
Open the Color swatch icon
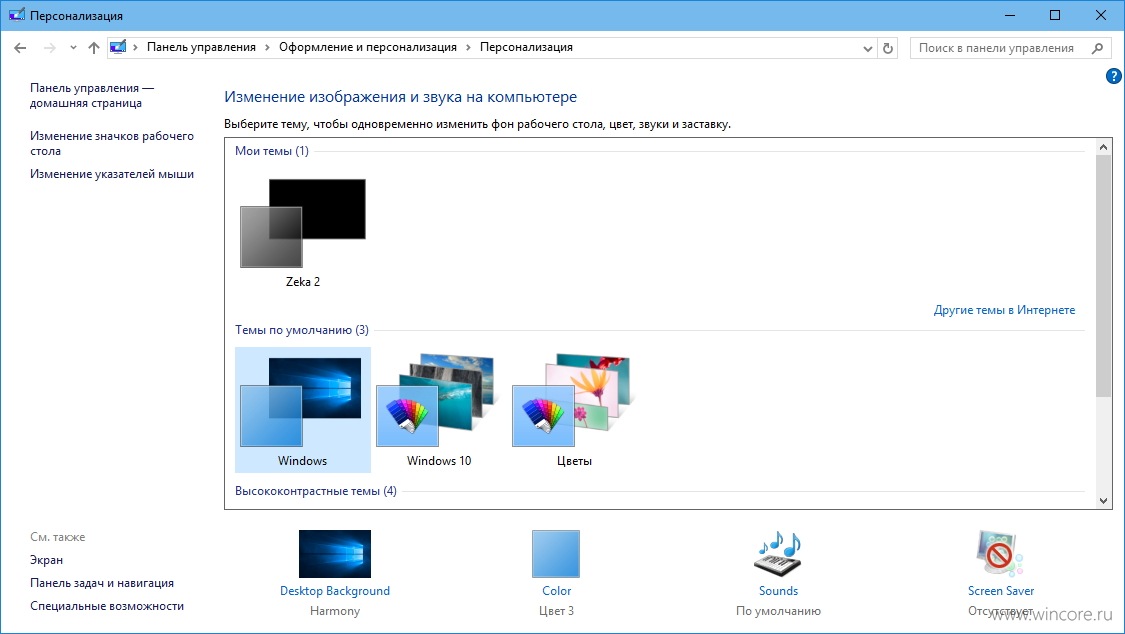(x=556, y=554)
